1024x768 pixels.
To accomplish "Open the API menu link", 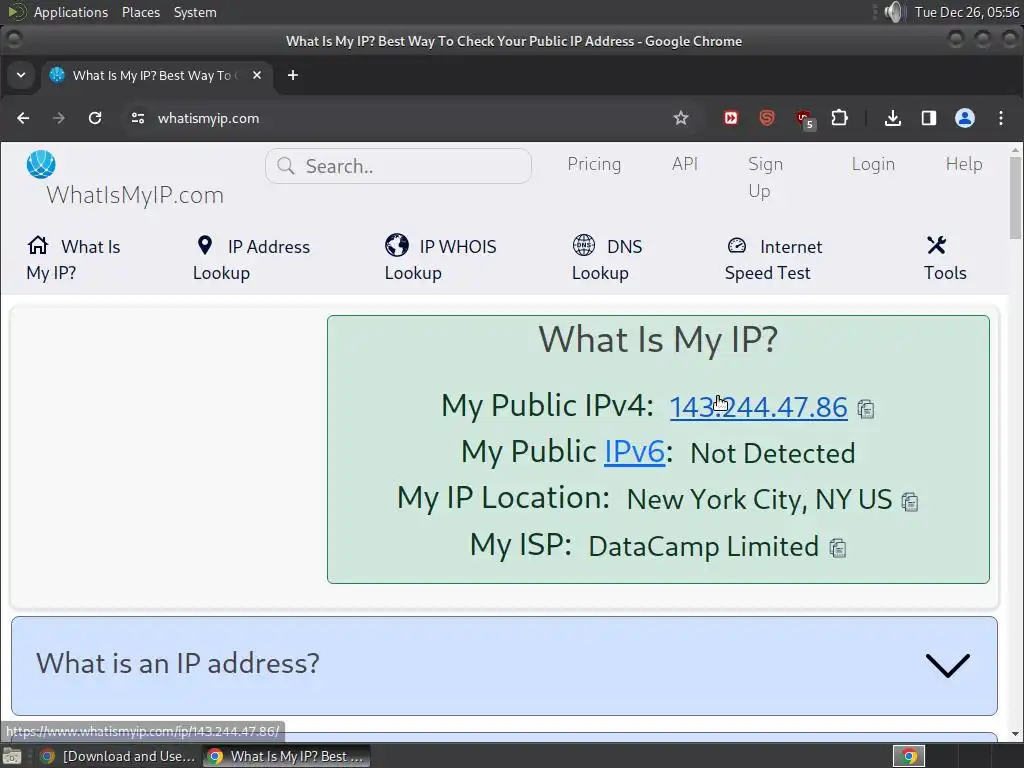I will (x=684, y=164).
